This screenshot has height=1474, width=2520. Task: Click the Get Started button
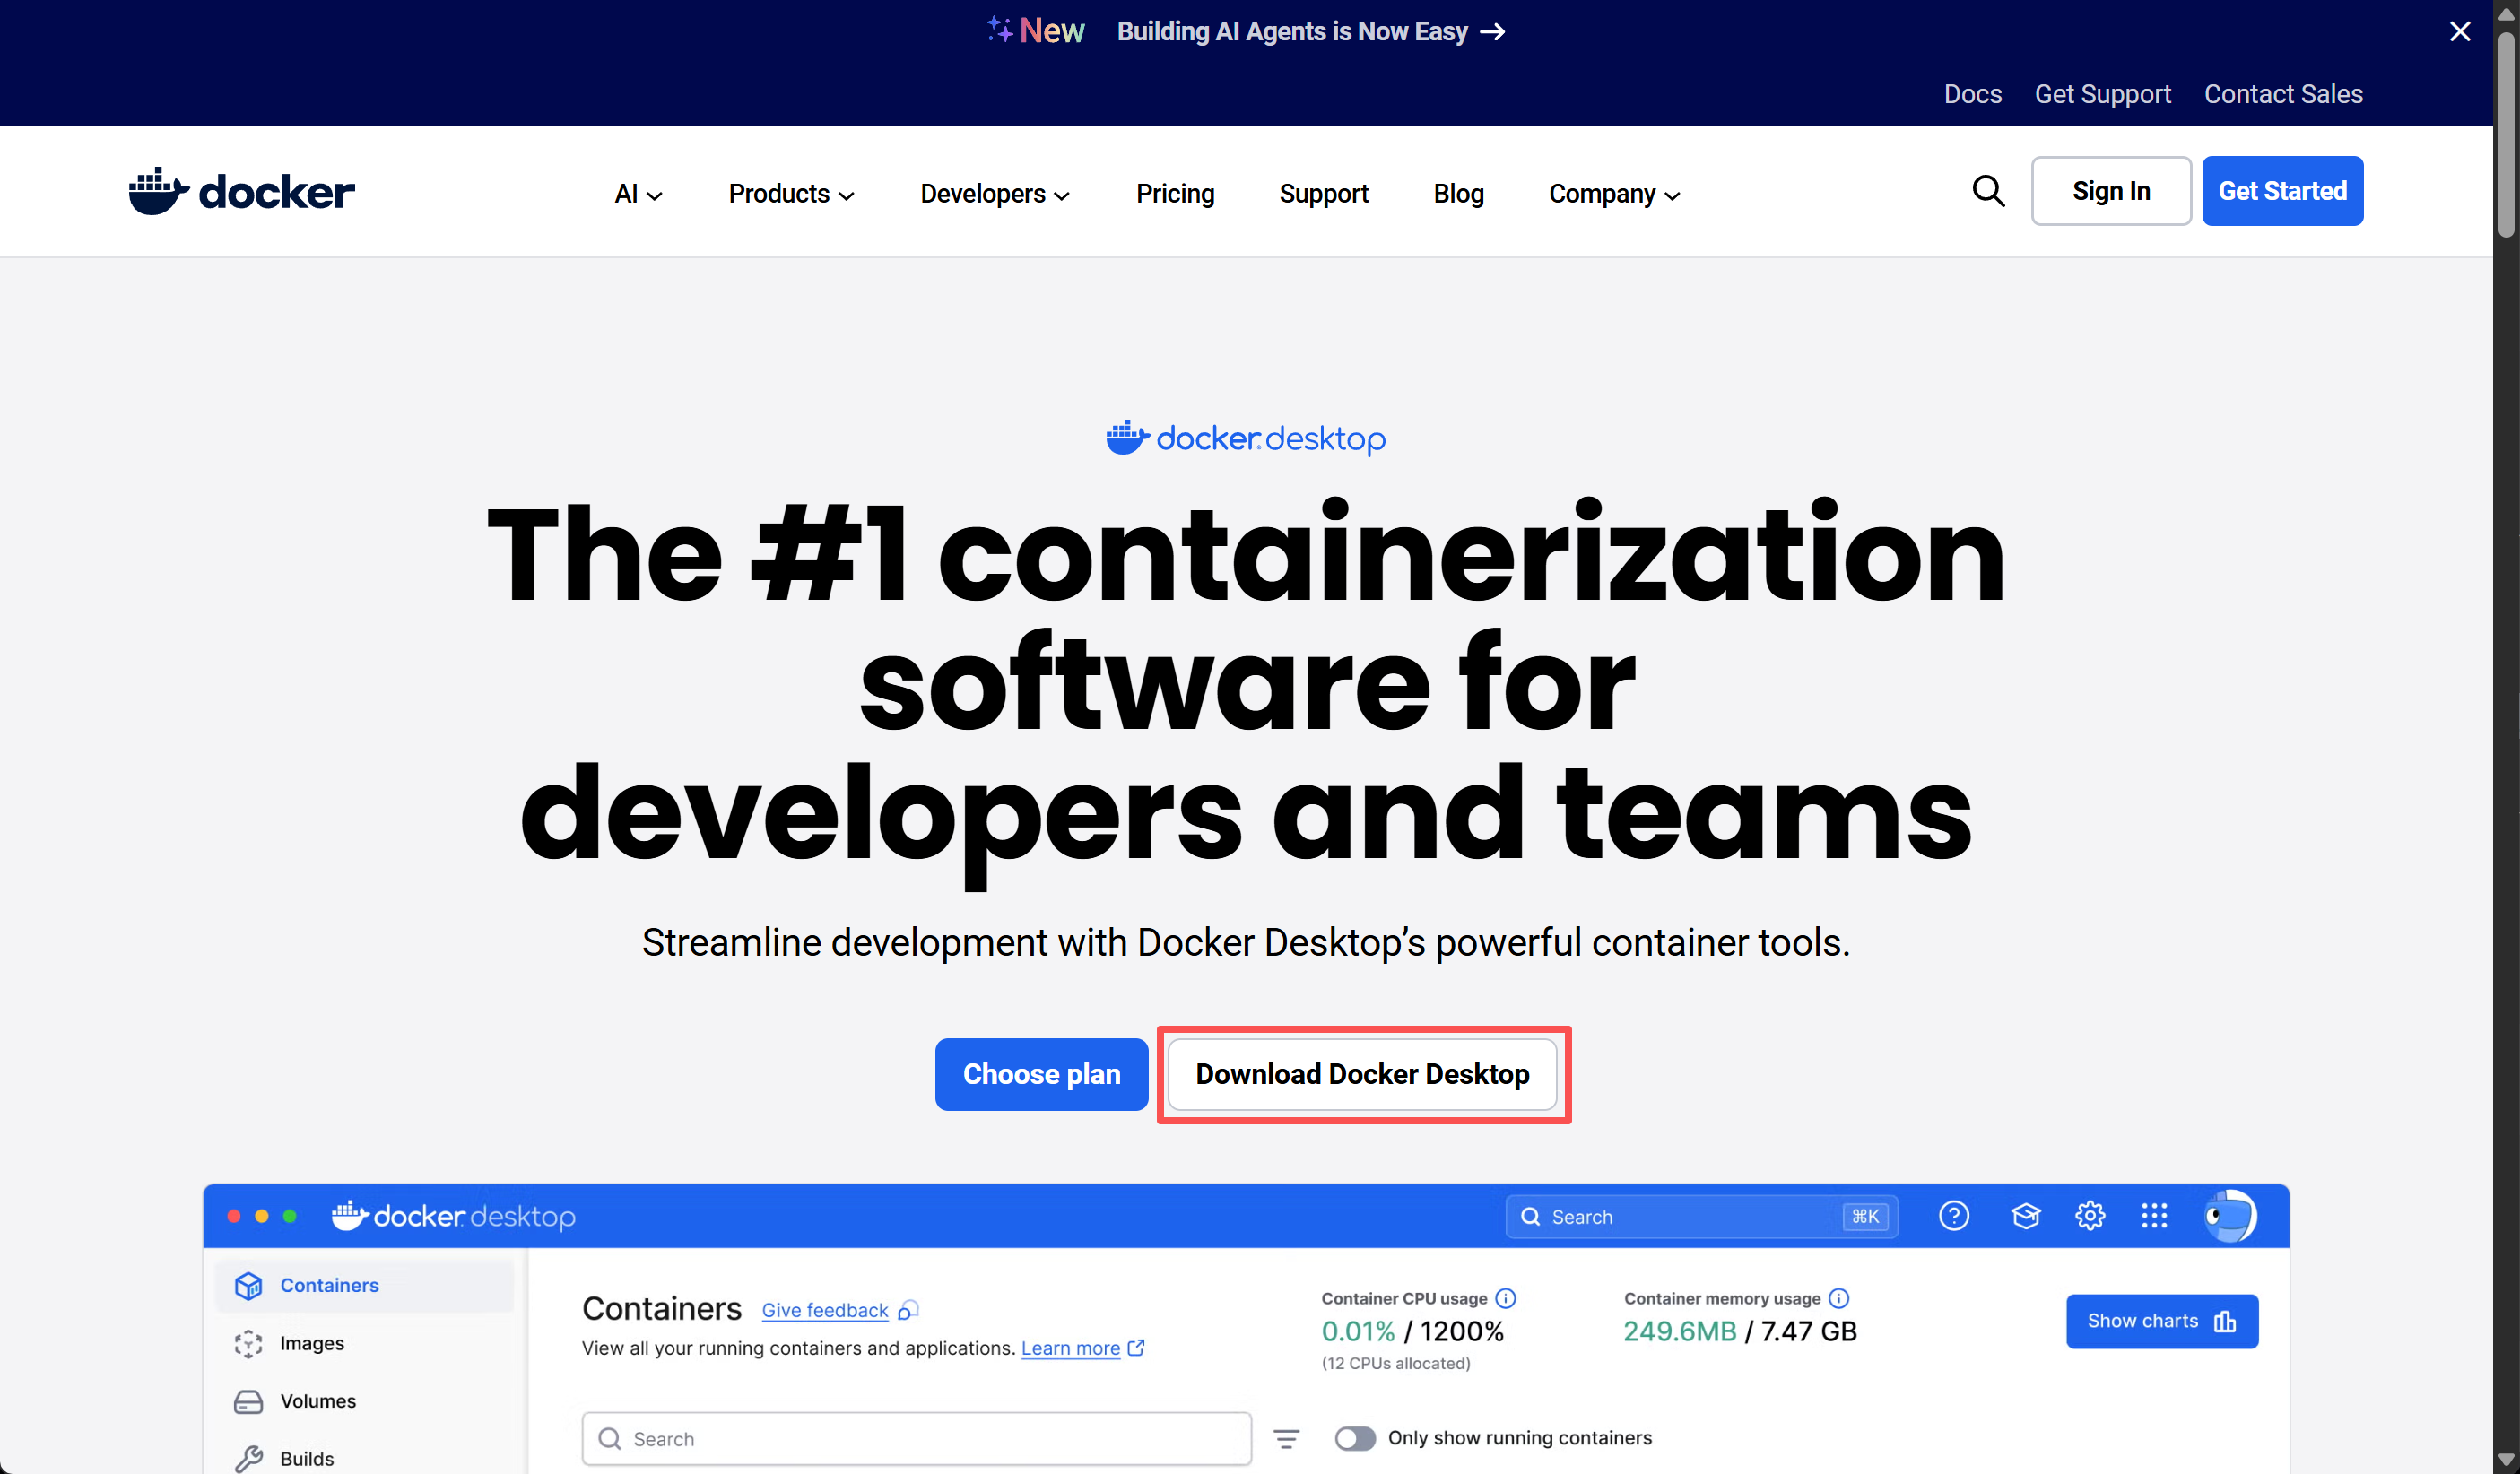[x=2282, y=191]
